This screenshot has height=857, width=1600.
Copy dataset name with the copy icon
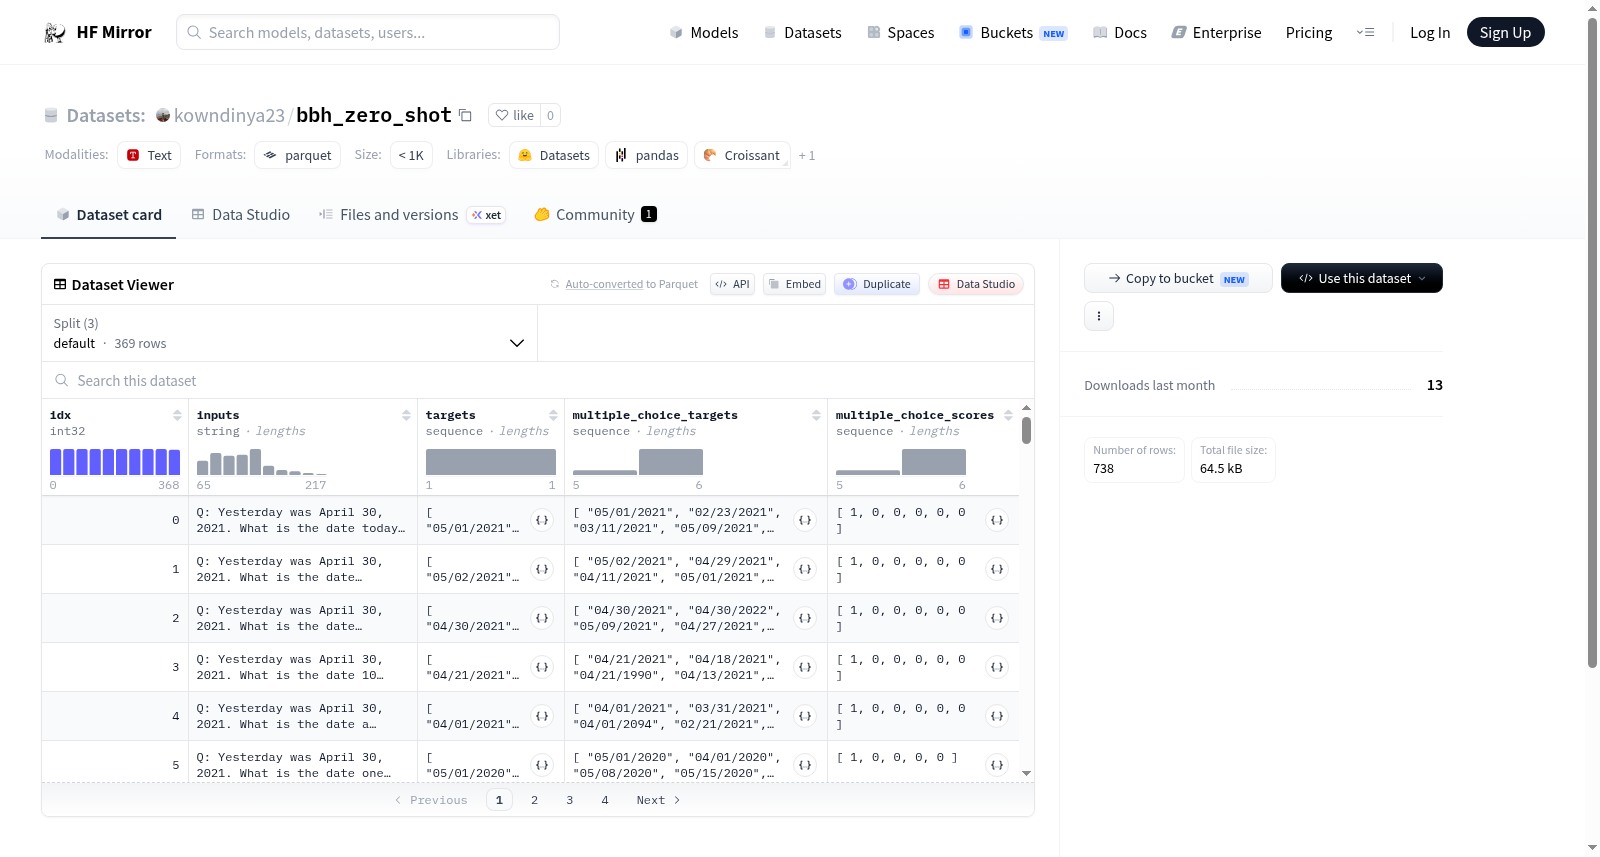click(x=465, y=115)
